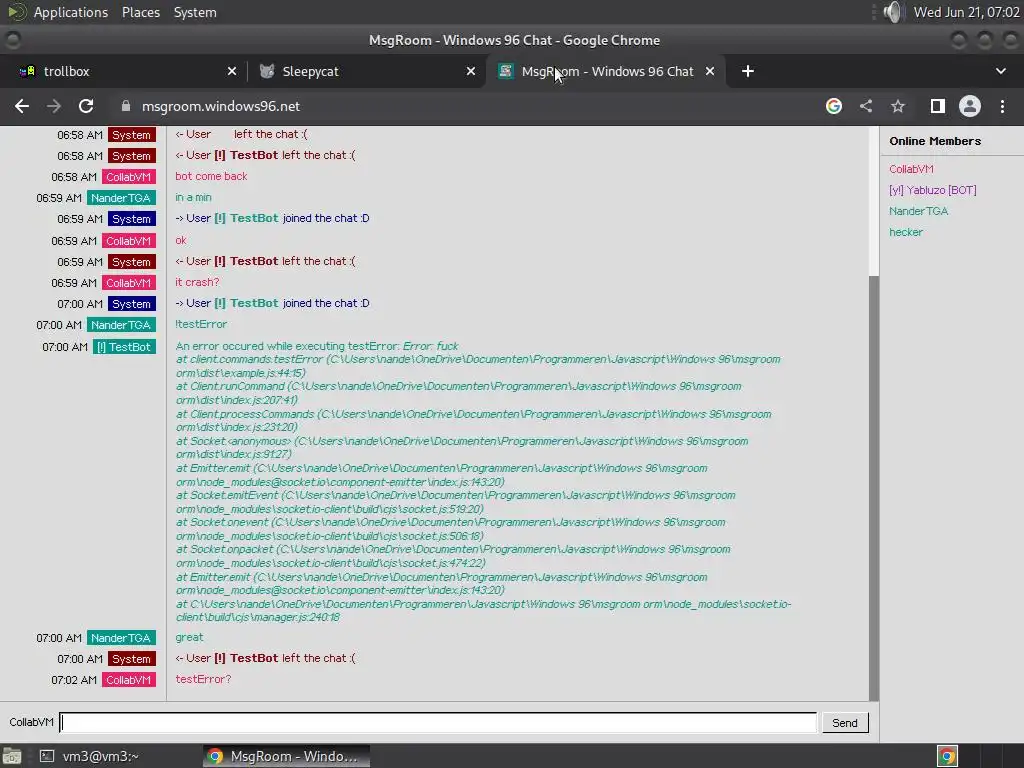Open the Chrome side panel
The width and height of the screenshot is (1024, 768).
938,106
